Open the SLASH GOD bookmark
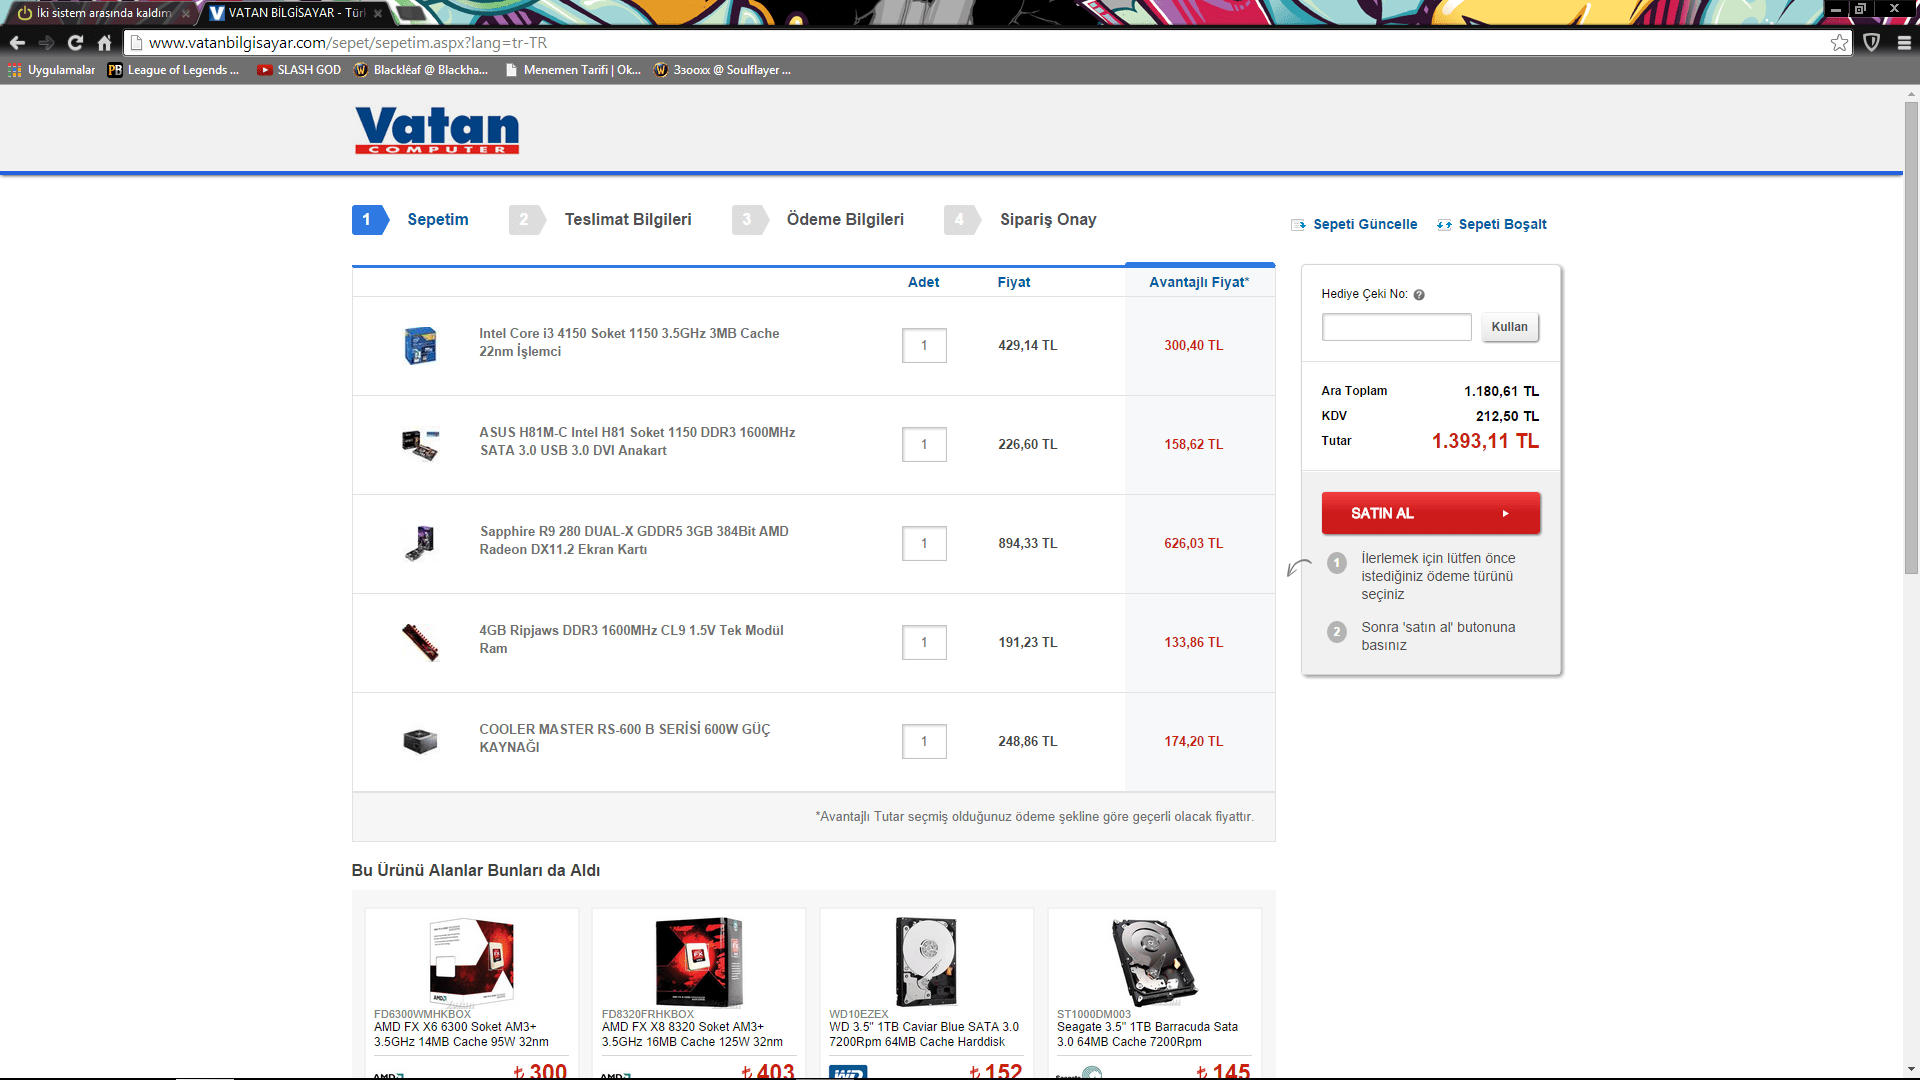Screen dimensions: 1920x1080 pos(300,70)
